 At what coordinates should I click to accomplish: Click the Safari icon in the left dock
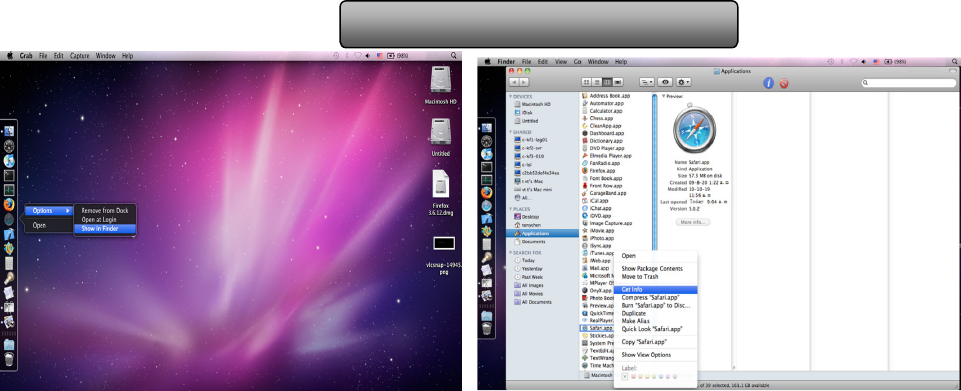click(9, 219)
